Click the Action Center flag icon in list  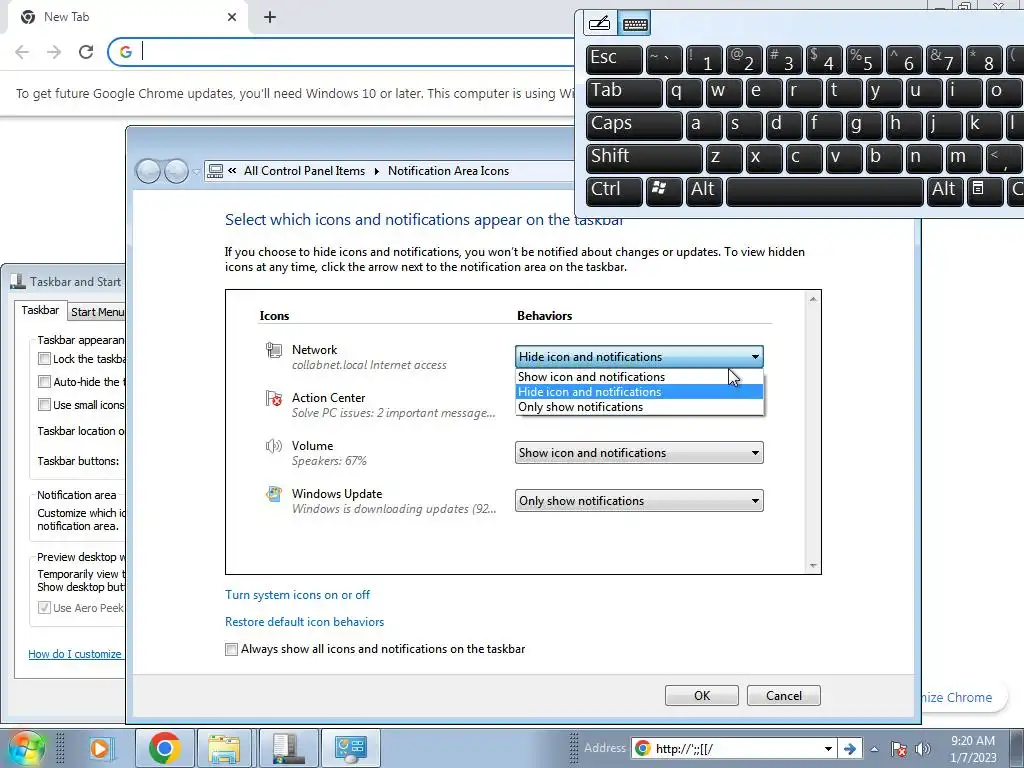[274, 398]
